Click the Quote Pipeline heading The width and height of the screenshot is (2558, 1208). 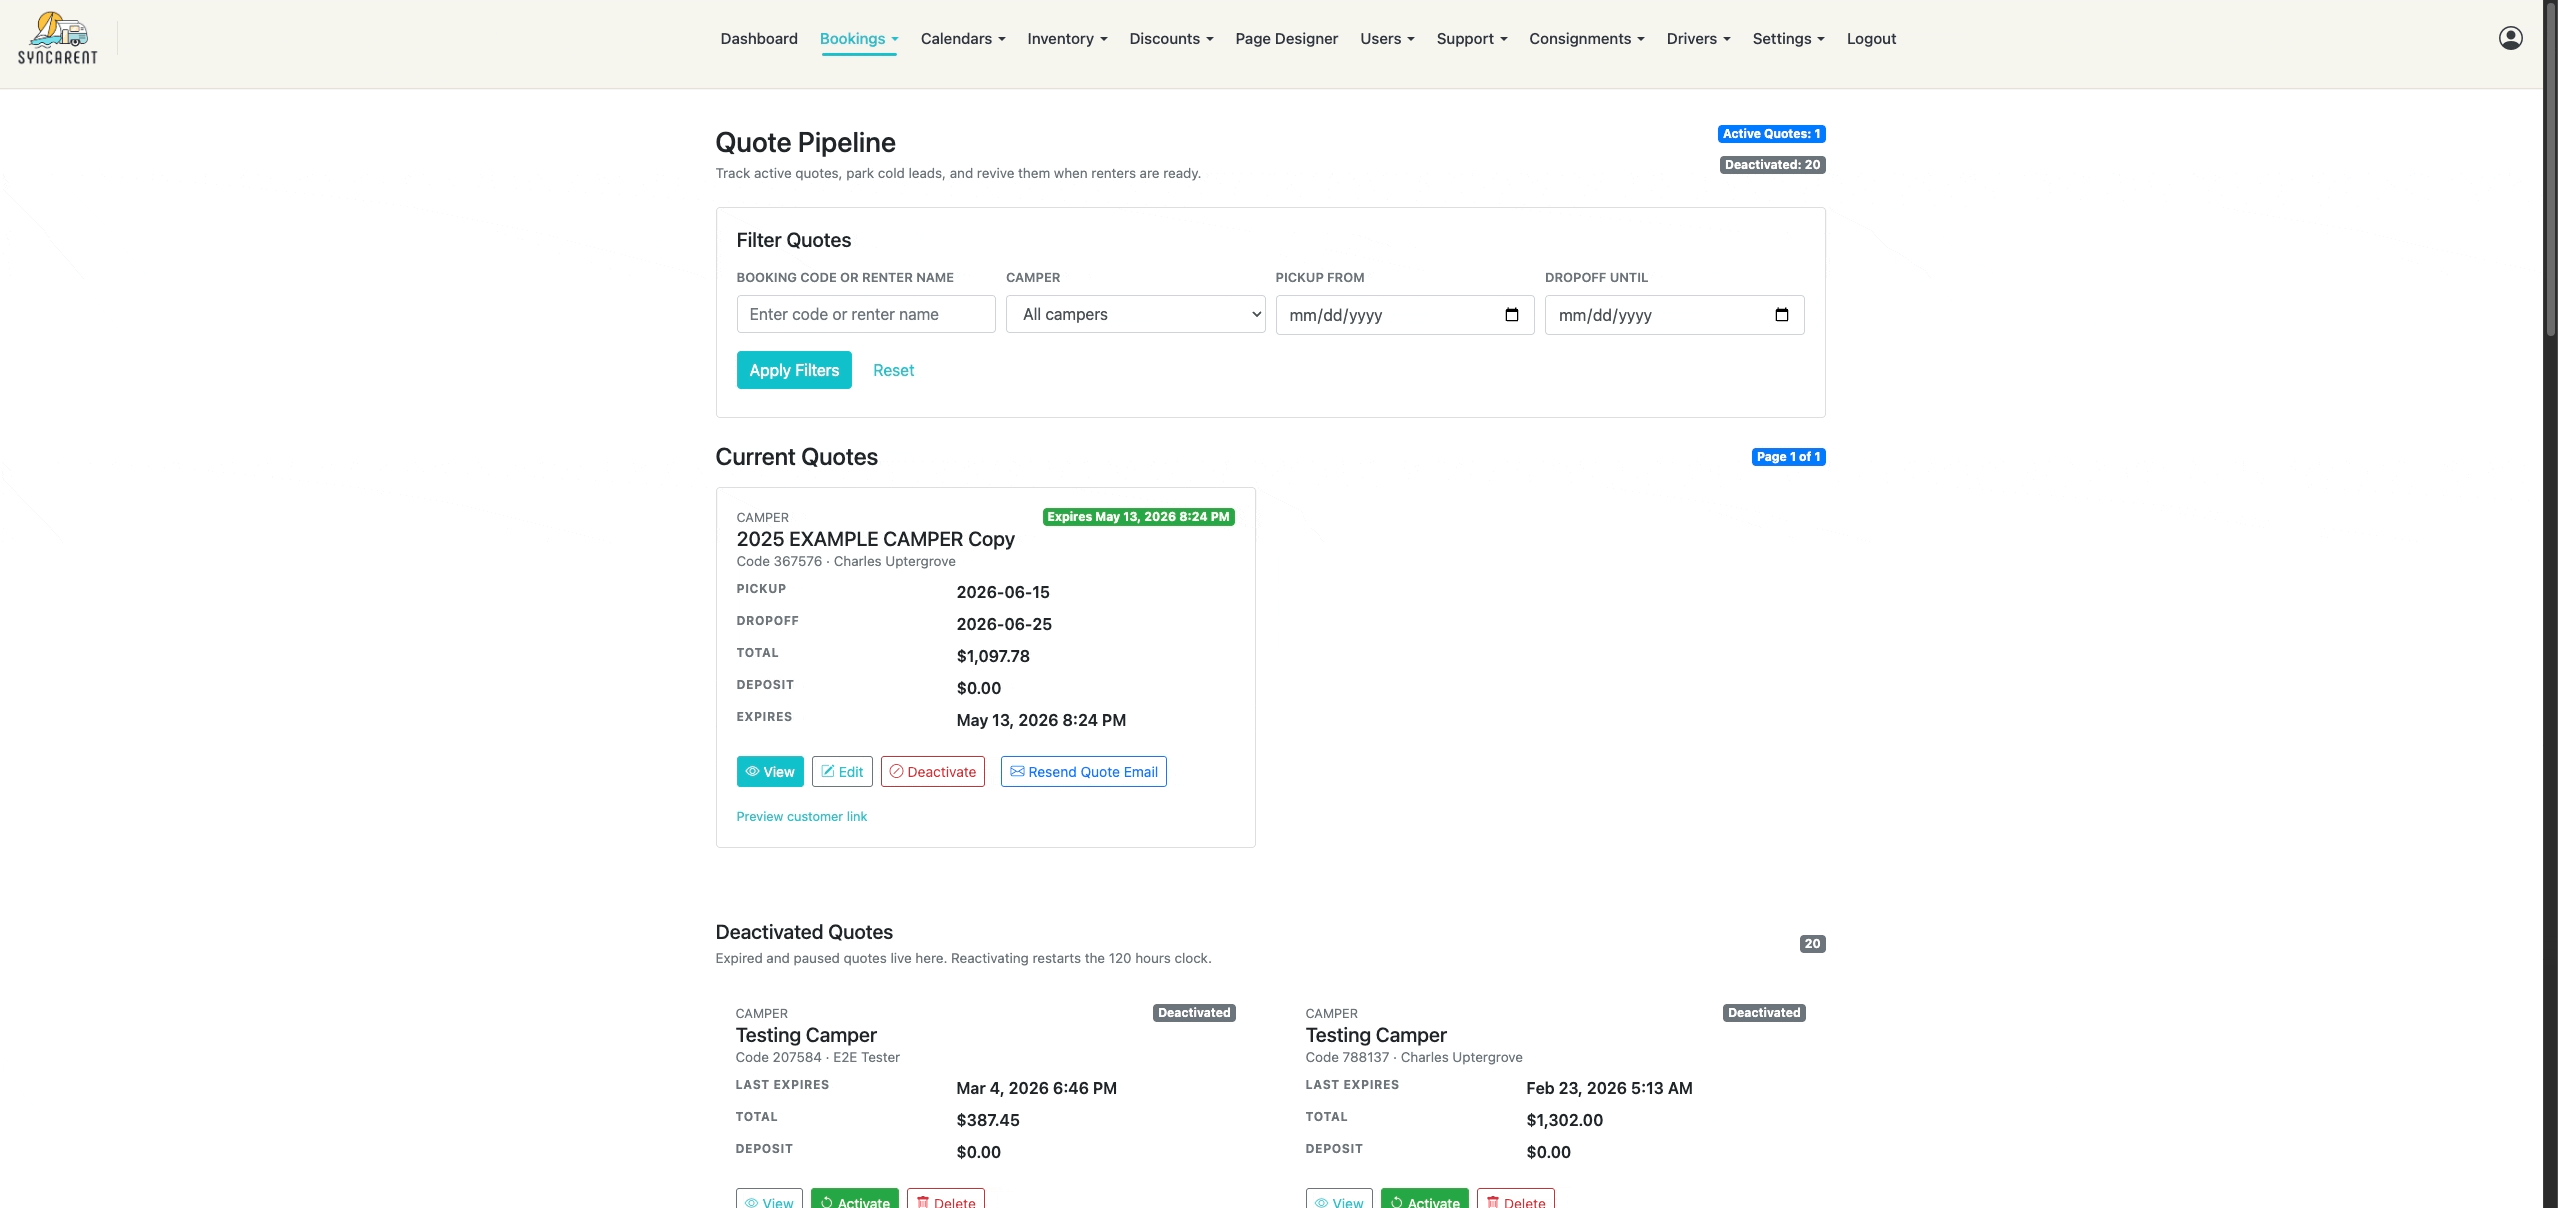coord(805,143)
